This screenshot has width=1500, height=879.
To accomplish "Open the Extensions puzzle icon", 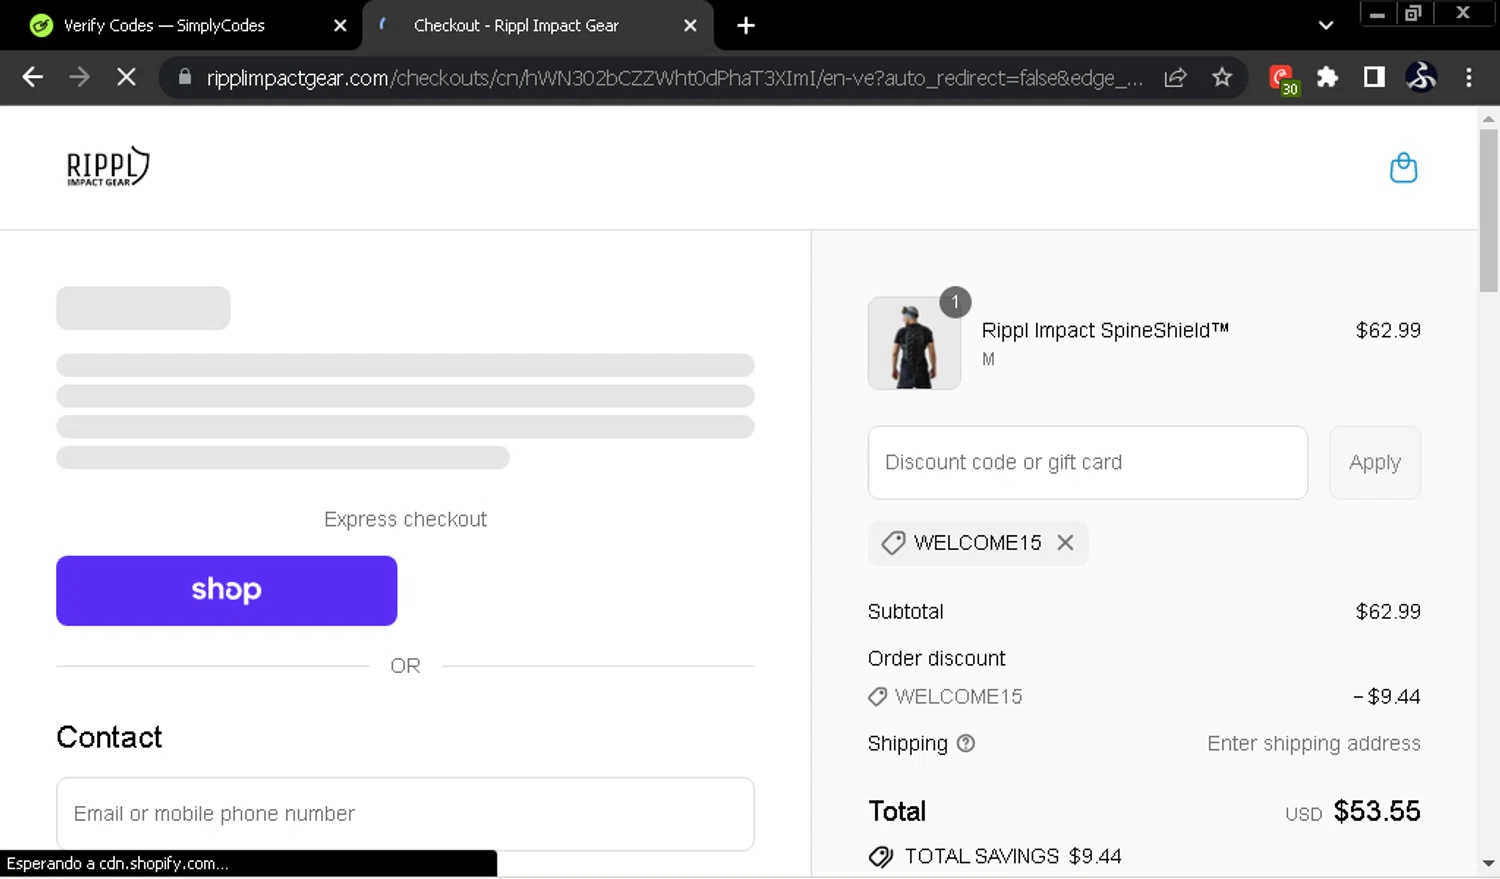I will click(x=1327, y=77).
